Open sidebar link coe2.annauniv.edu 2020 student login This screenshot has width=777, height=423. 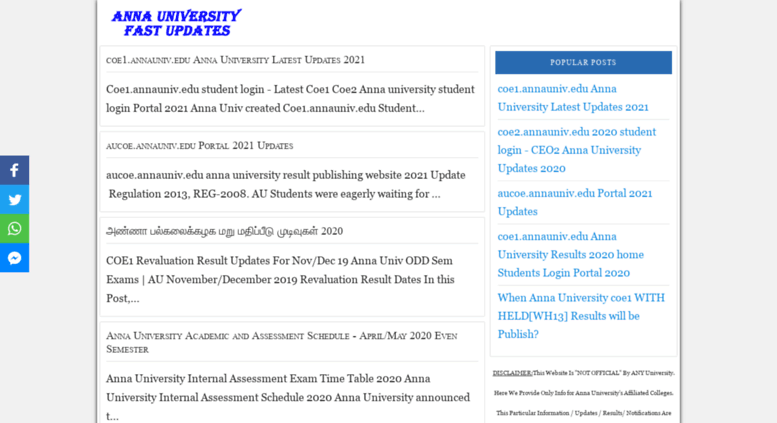[x=576, y=150]
